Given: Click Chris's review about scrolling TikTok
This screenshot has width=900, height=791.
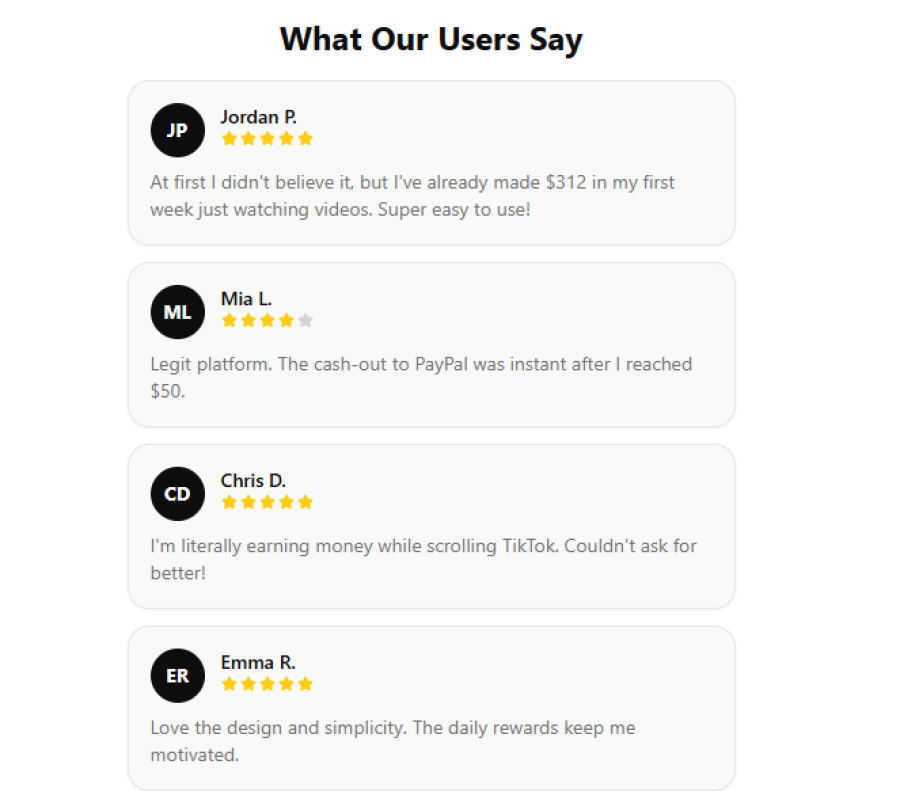Looking at the screenshot, I should tap(423, 559).
